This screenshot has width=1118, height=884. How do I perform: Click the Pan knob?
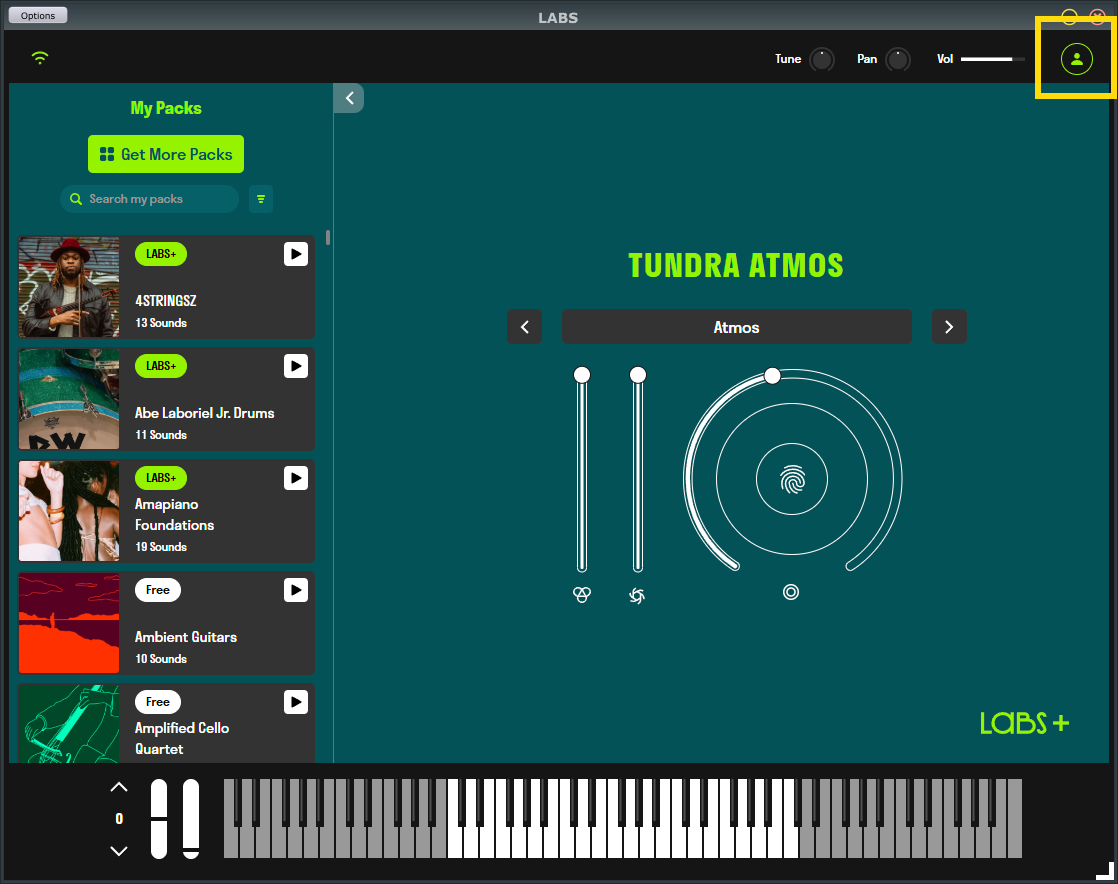(x=898, y=59)
